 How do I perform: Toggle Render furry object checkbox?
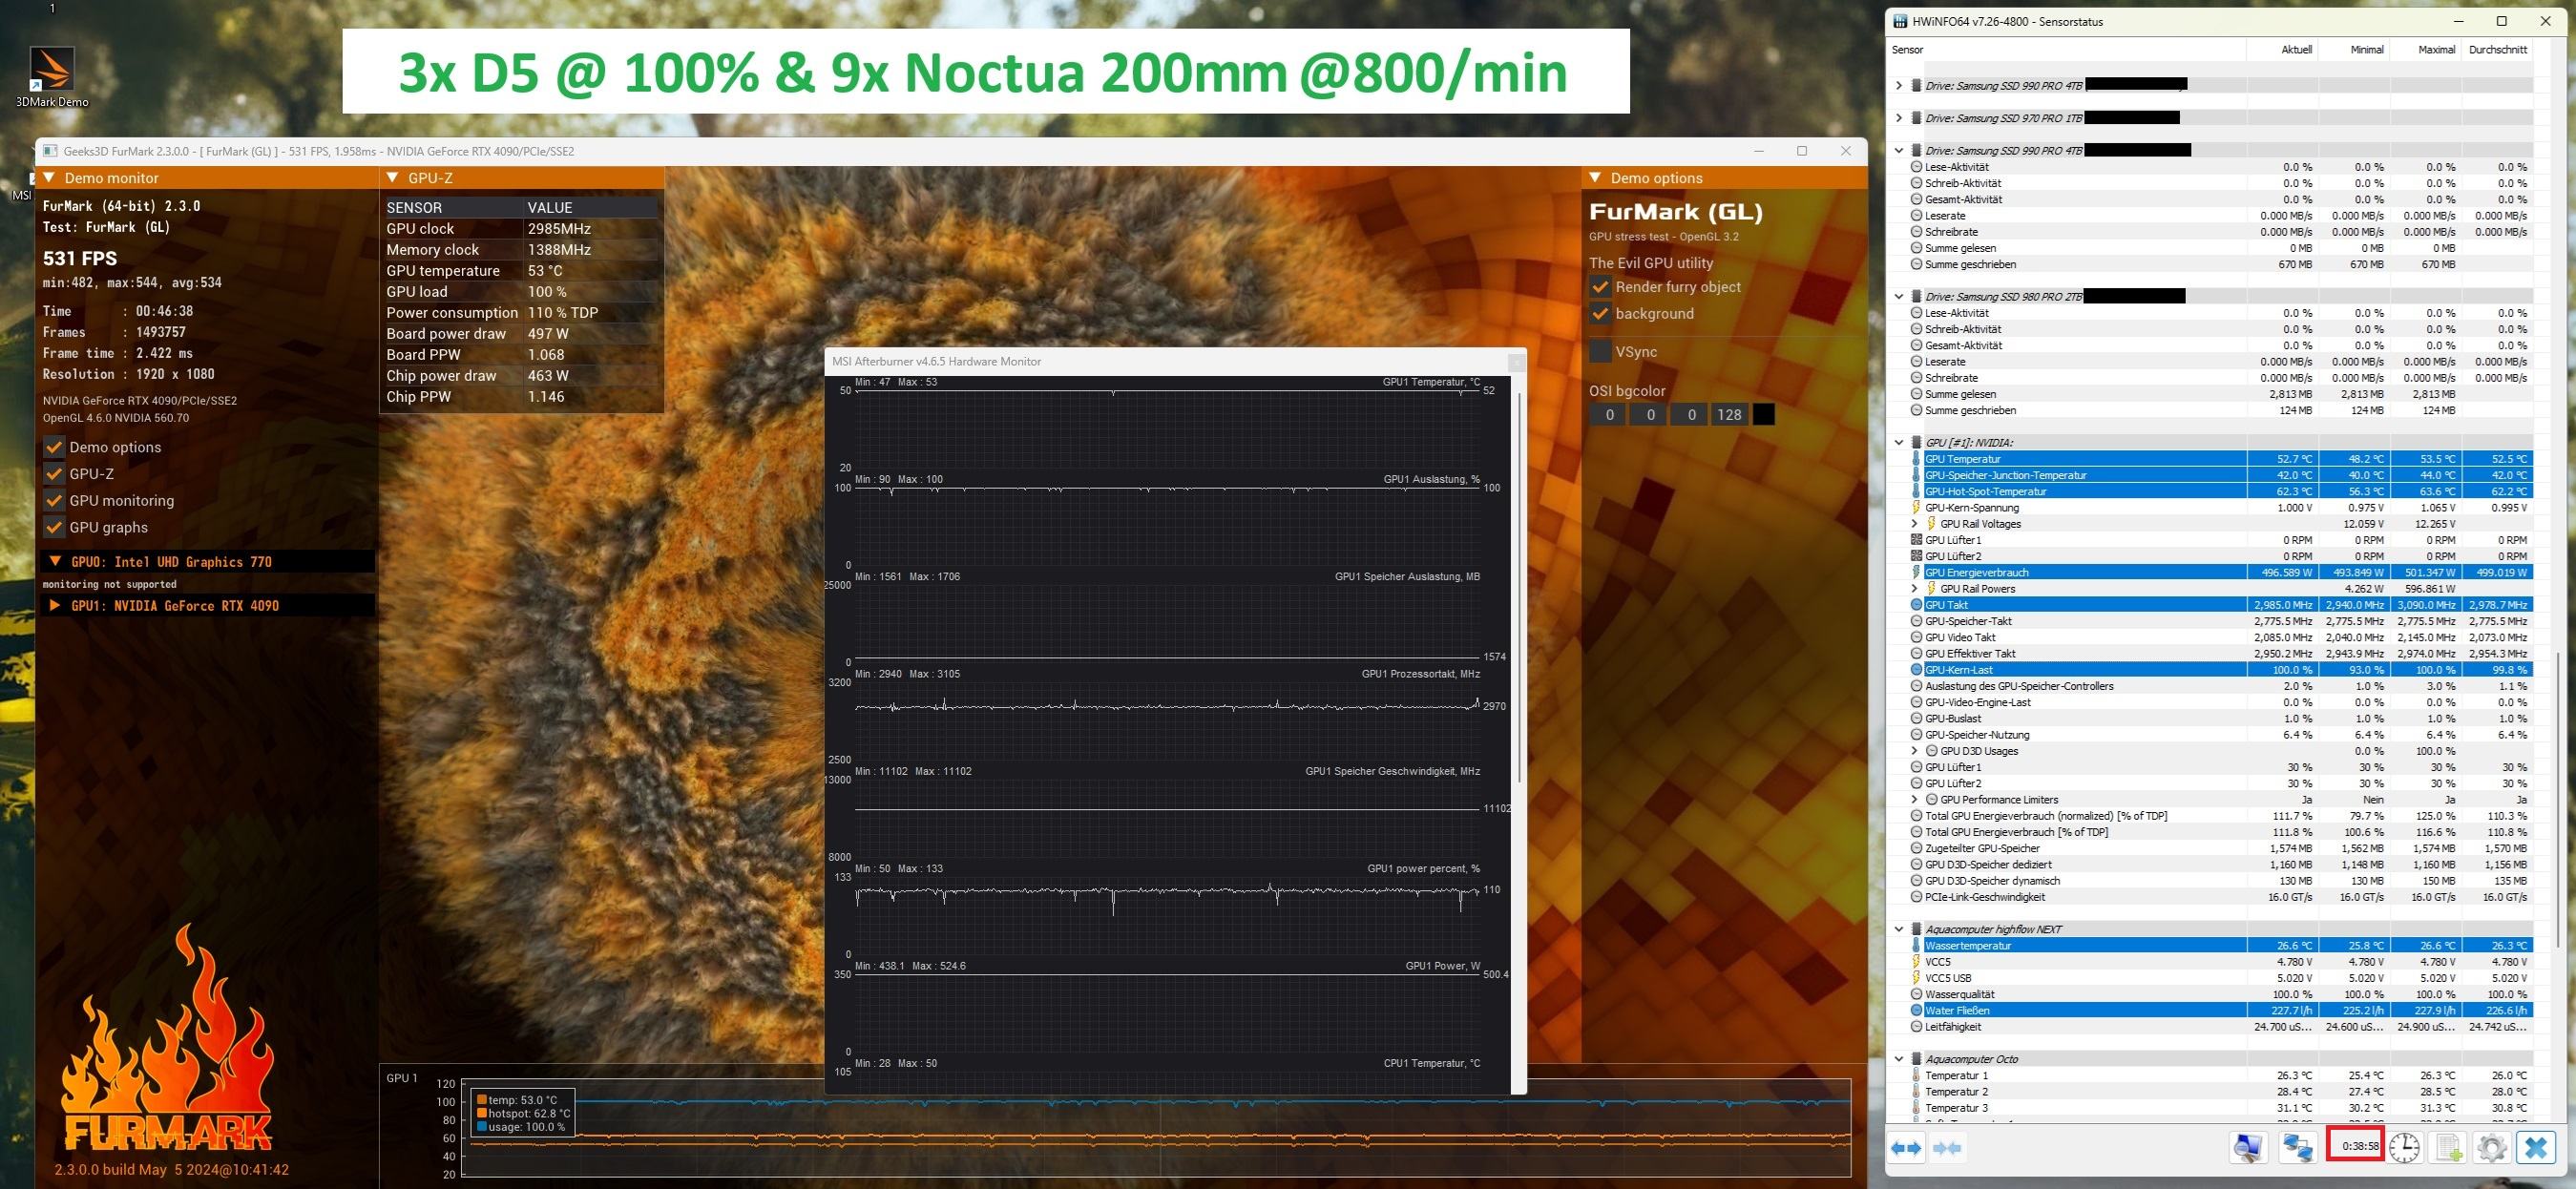pyautogui.click(x=1600, y=287)
